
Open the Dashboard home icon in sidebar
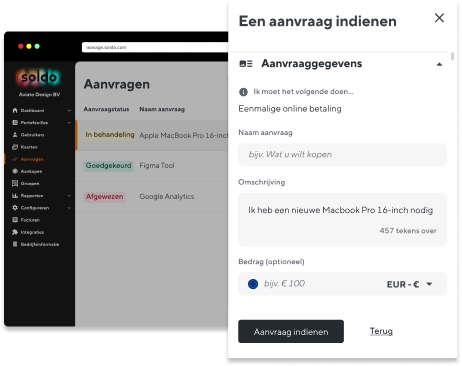point(15,110)
